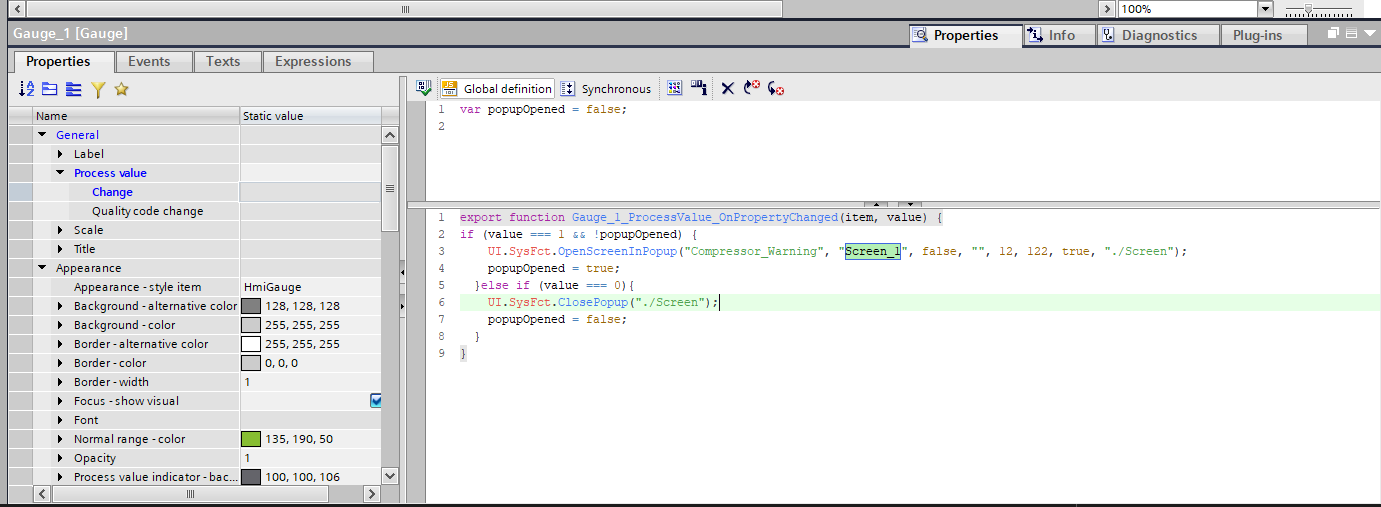Image resolution: width=1381 pixels, height=507 pixels.
Task: Toggle the Global definition button
Action: [497, 88]
